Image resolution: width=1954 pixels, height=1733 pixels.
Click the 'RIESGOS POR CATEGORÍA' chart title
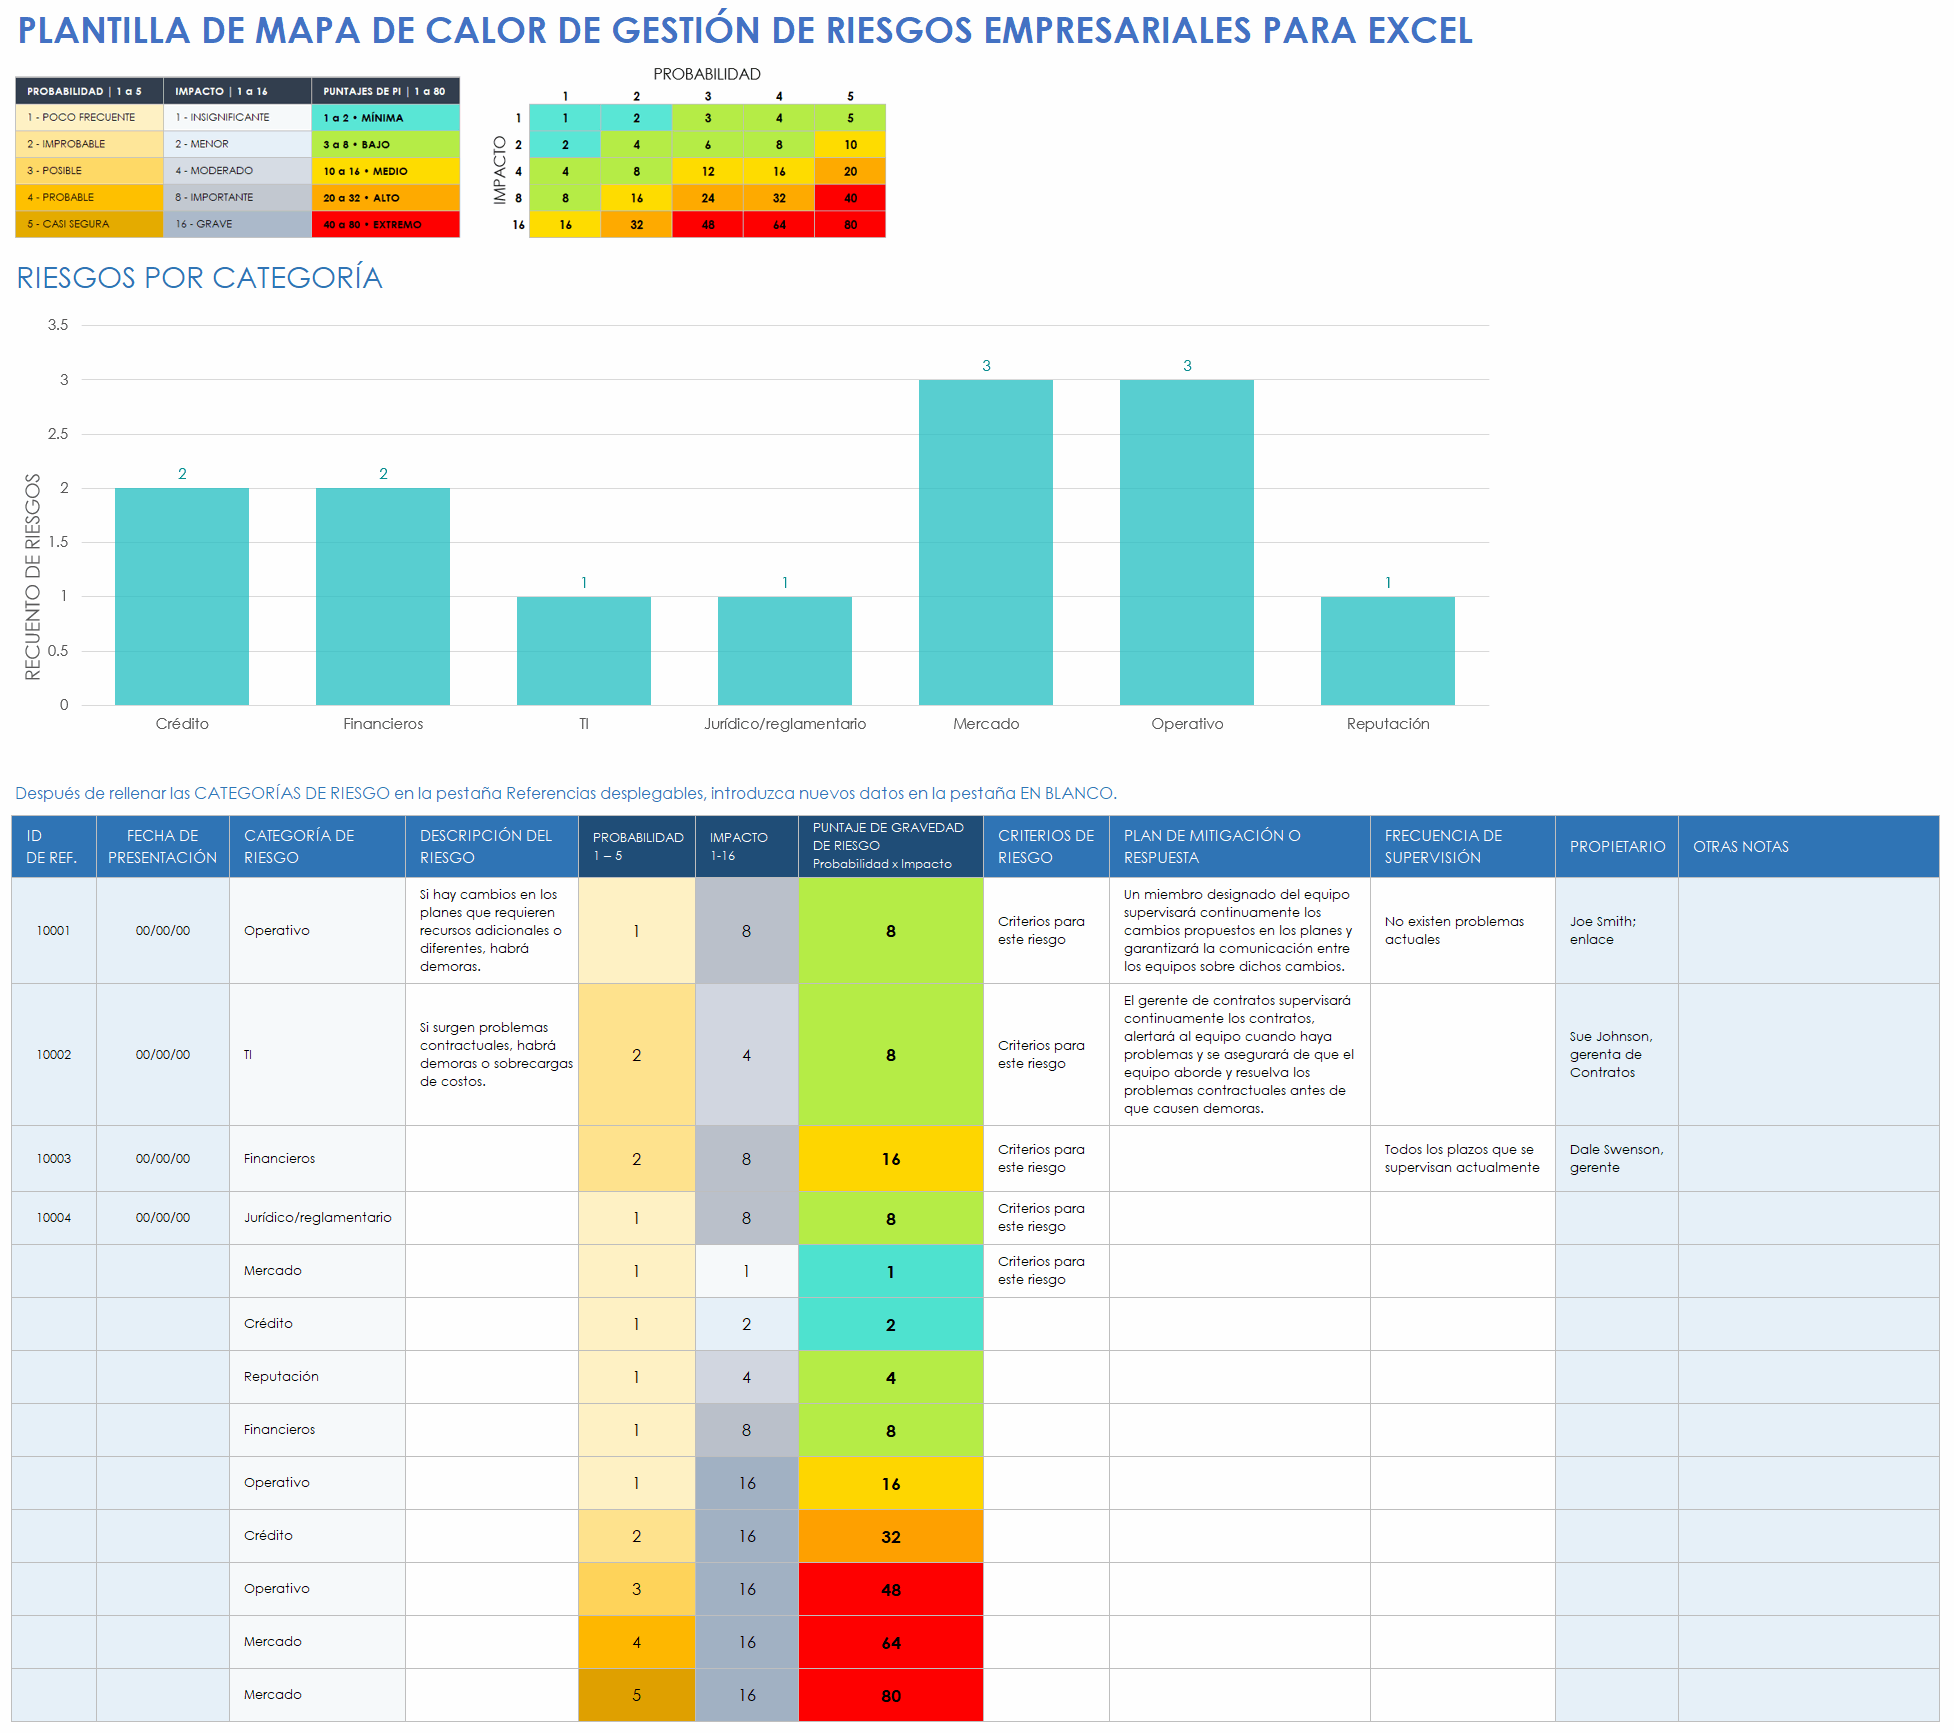[200, 277]
